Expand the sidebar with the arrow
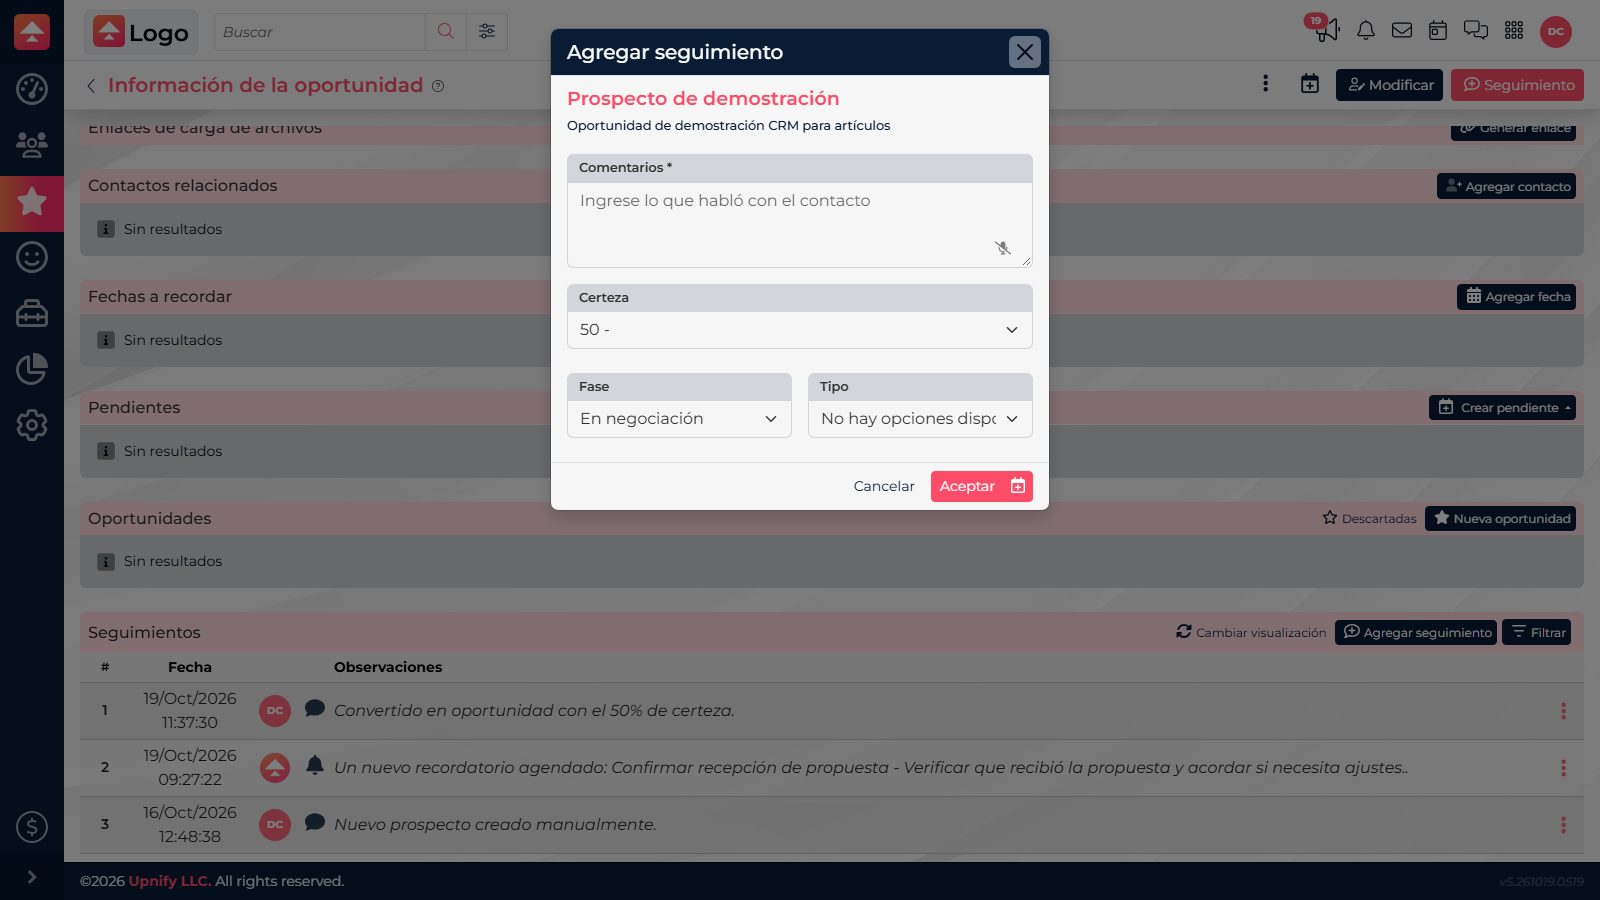Viewport: 1600px width, 900px height. pyautogui.click(x=32, y=877)
